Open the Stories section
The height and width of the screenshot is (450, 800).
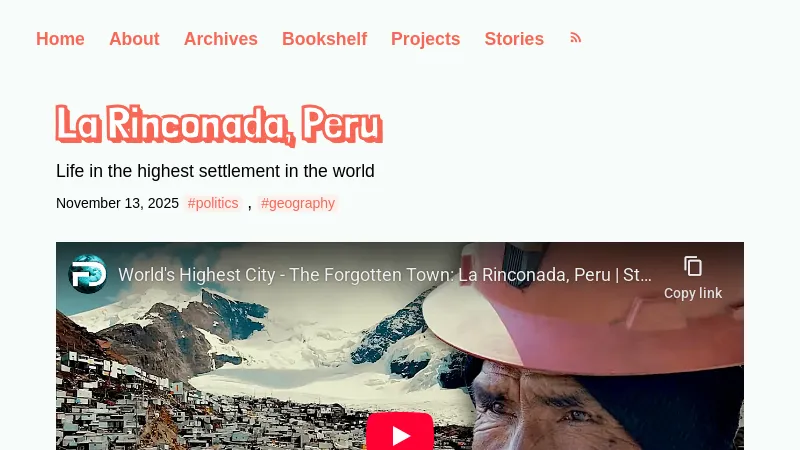point(514,39)
